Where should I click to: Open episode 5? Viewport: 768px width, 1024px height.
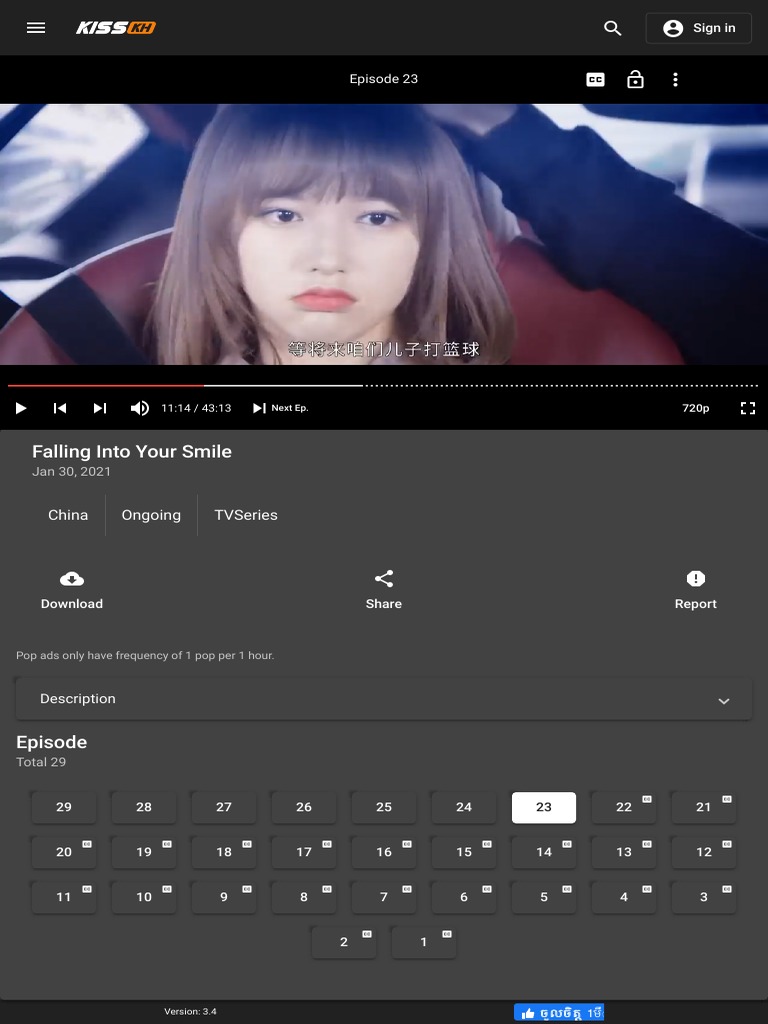(x=544, y=897)
